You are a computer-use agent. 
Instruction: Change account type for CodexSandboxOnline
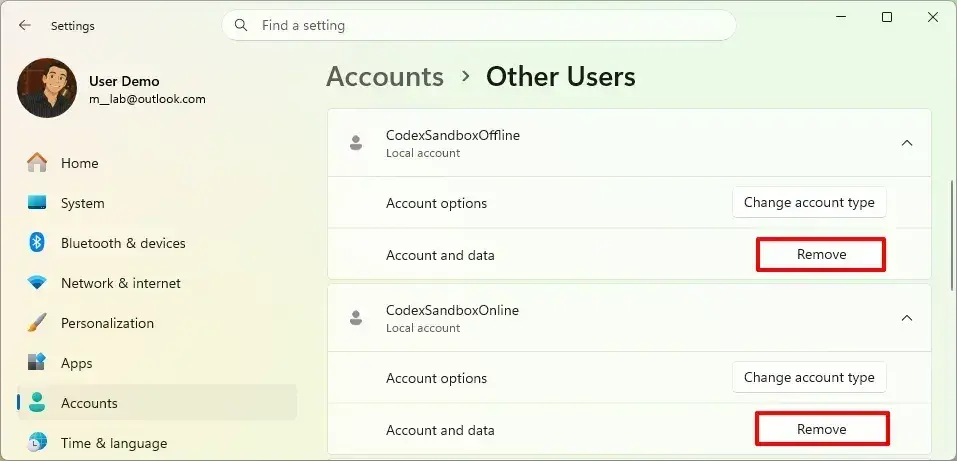coord(809,377)
